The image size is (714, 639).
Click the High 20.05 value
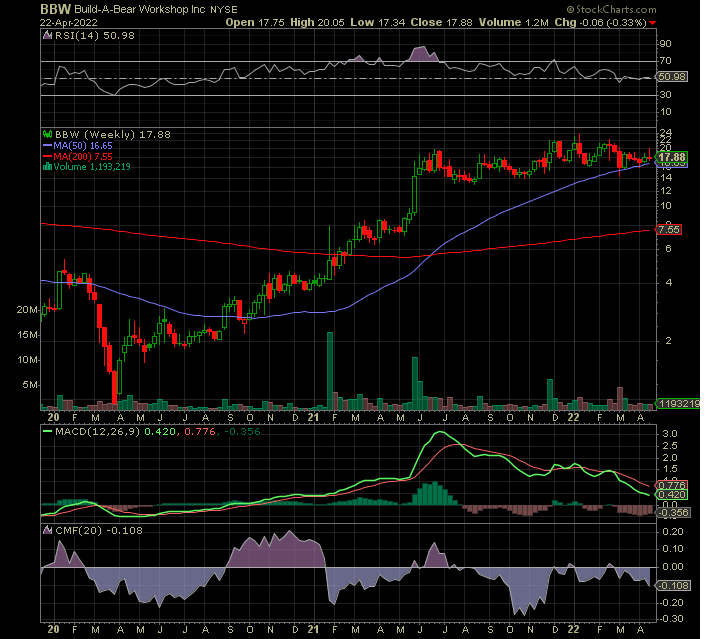pos(317,22)
